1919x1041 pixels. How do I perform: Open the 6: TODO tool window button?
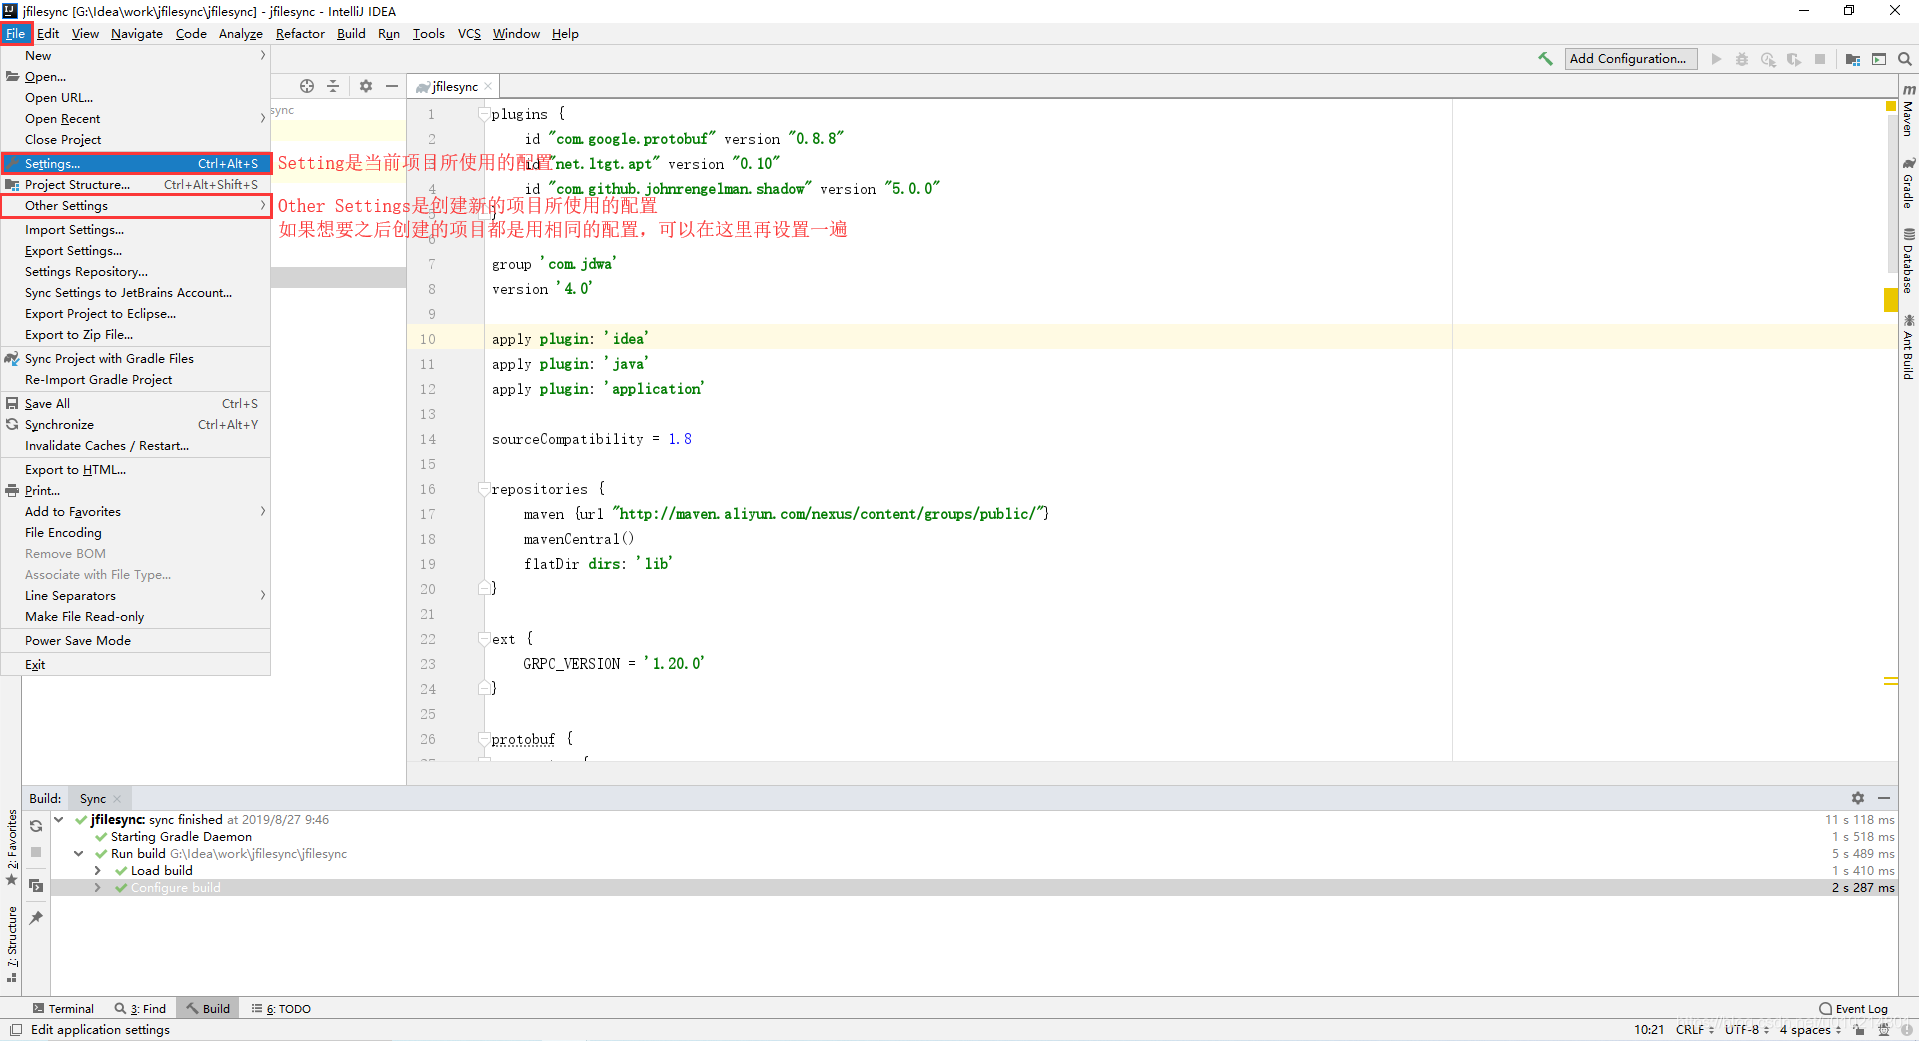[281, 1009]
